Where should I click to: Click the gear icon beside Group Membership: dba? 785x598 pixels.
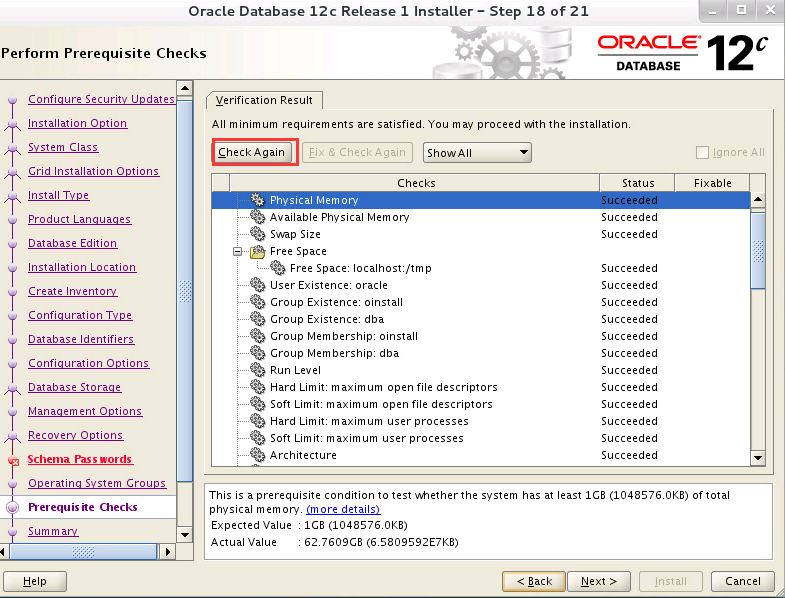point(257,353)
